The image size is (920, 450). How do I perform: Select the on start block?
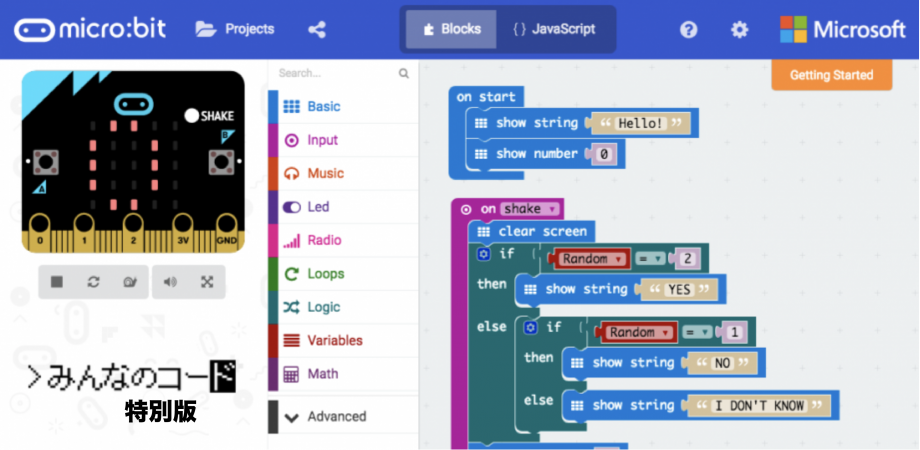pyautogui.click(x=486, y=97)
